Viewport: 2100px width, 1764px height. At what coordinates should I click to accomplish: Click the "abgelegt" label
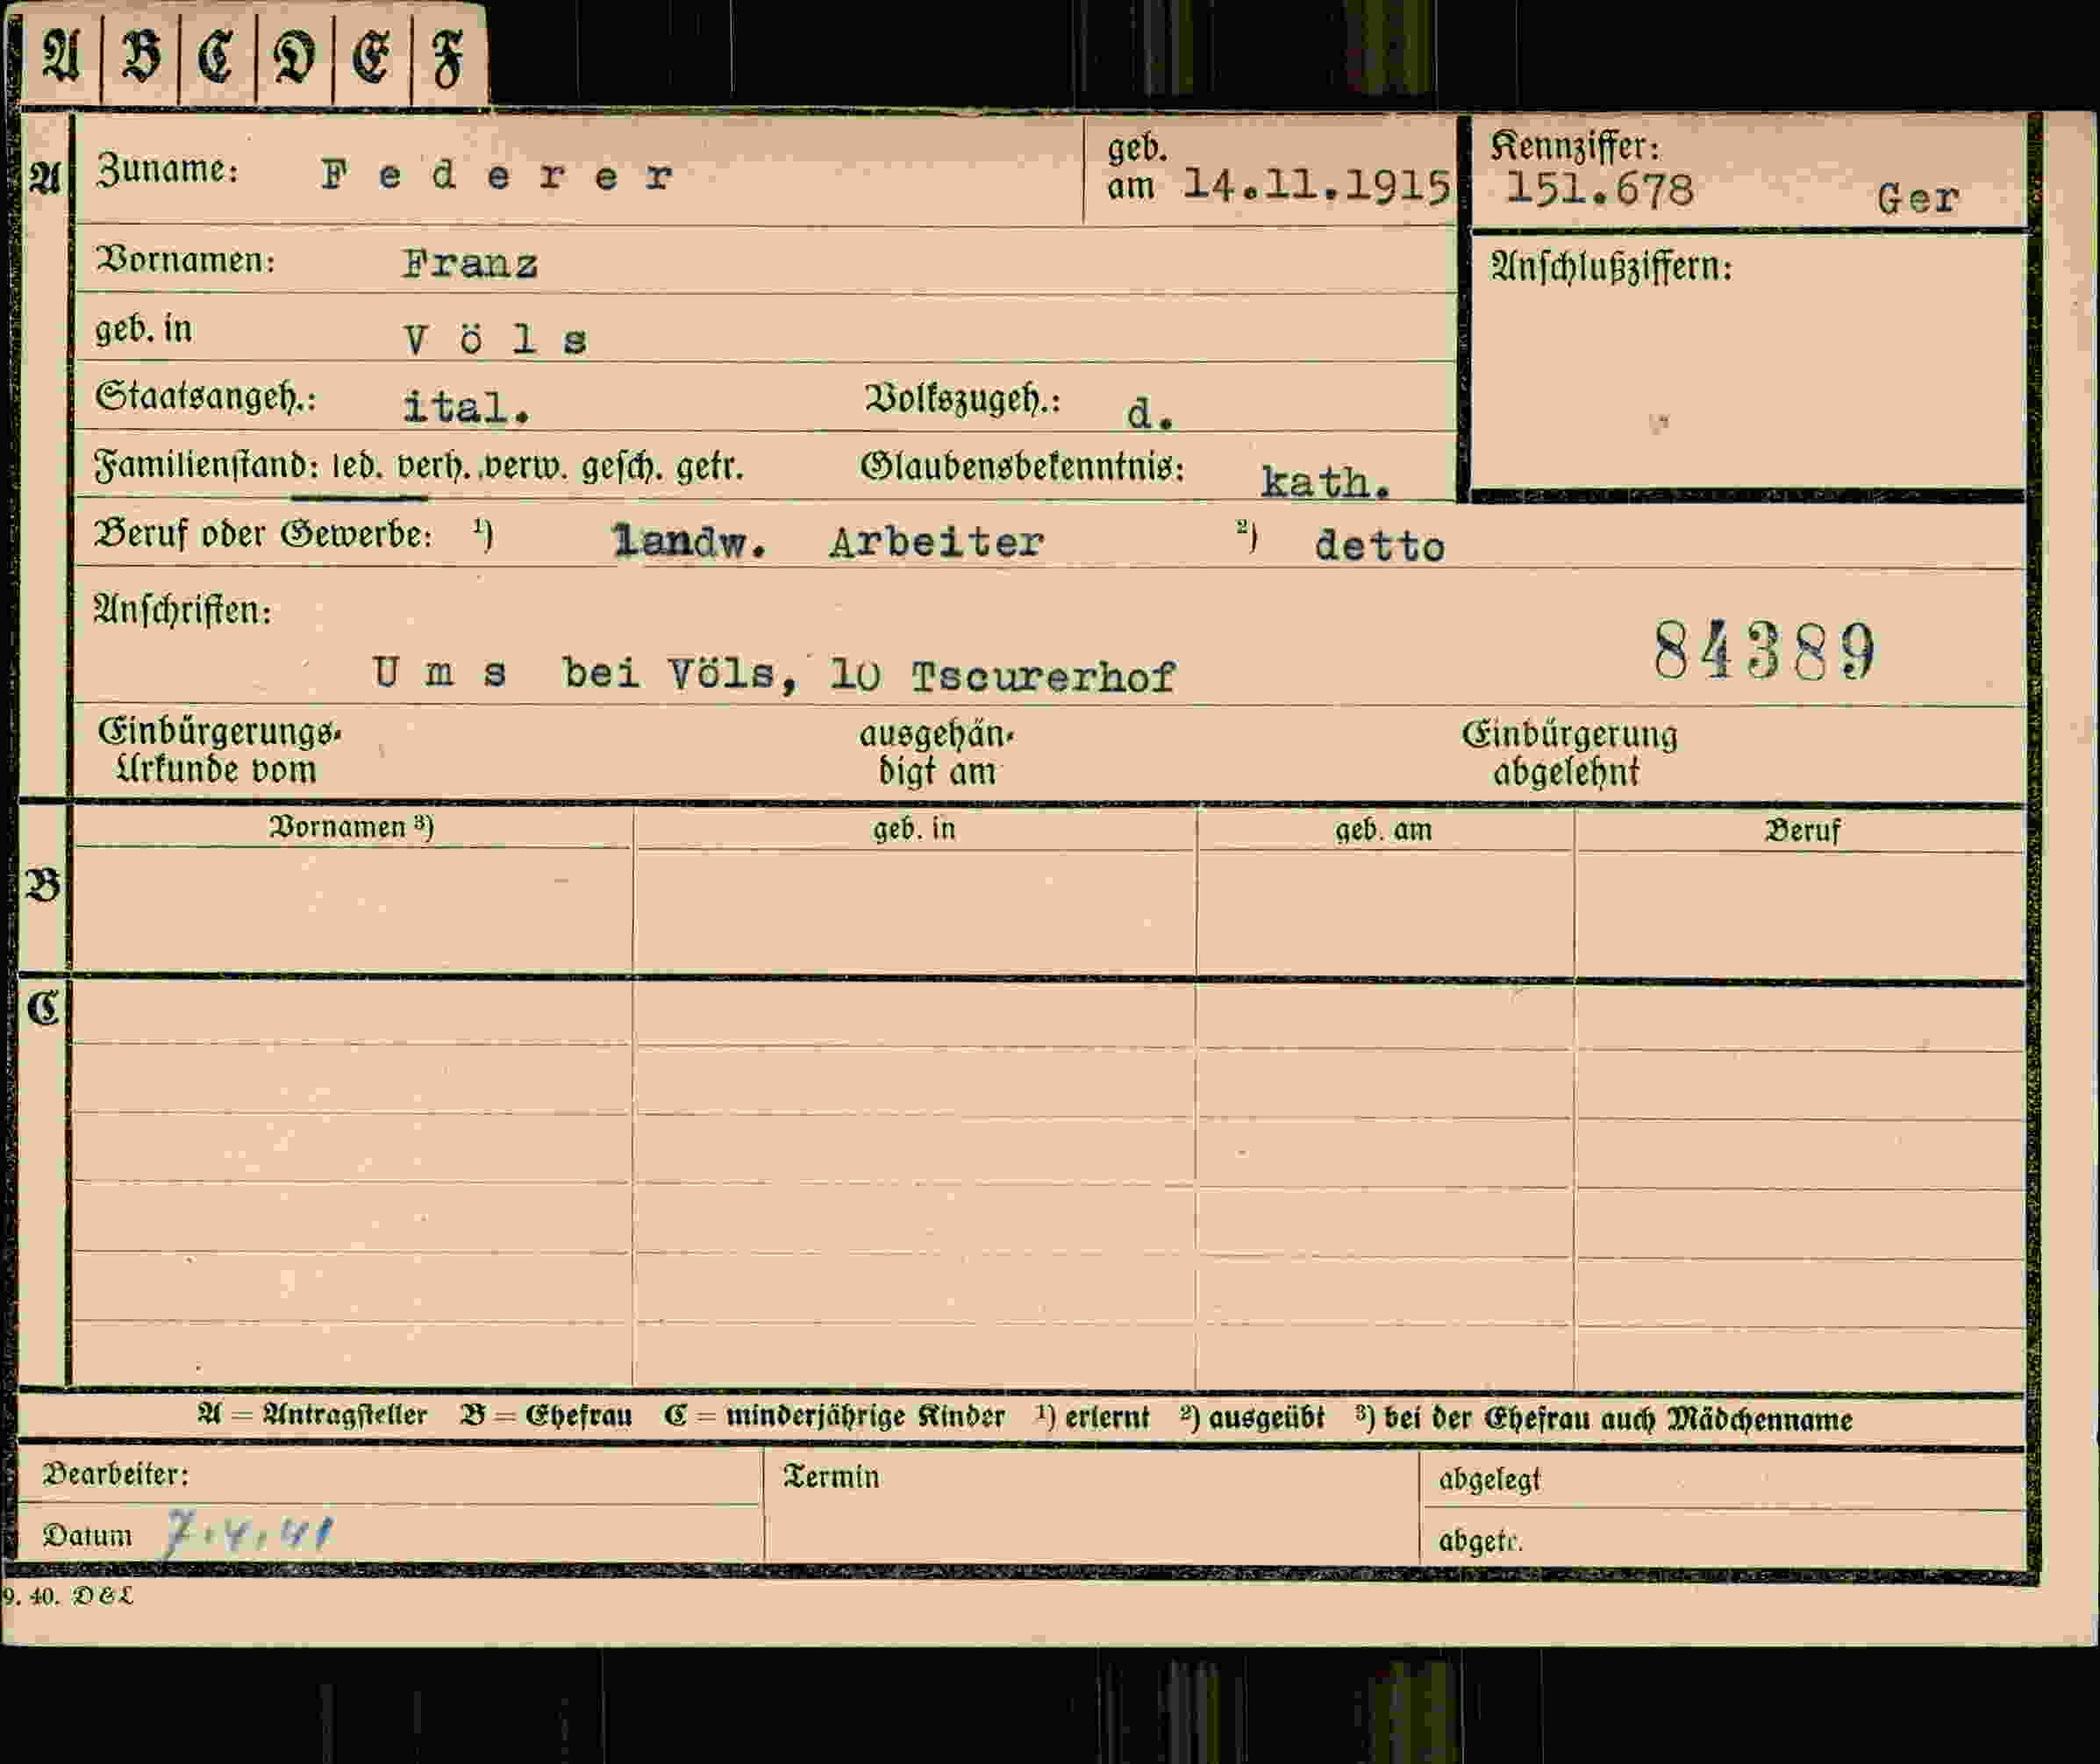coord(1489,1480)
